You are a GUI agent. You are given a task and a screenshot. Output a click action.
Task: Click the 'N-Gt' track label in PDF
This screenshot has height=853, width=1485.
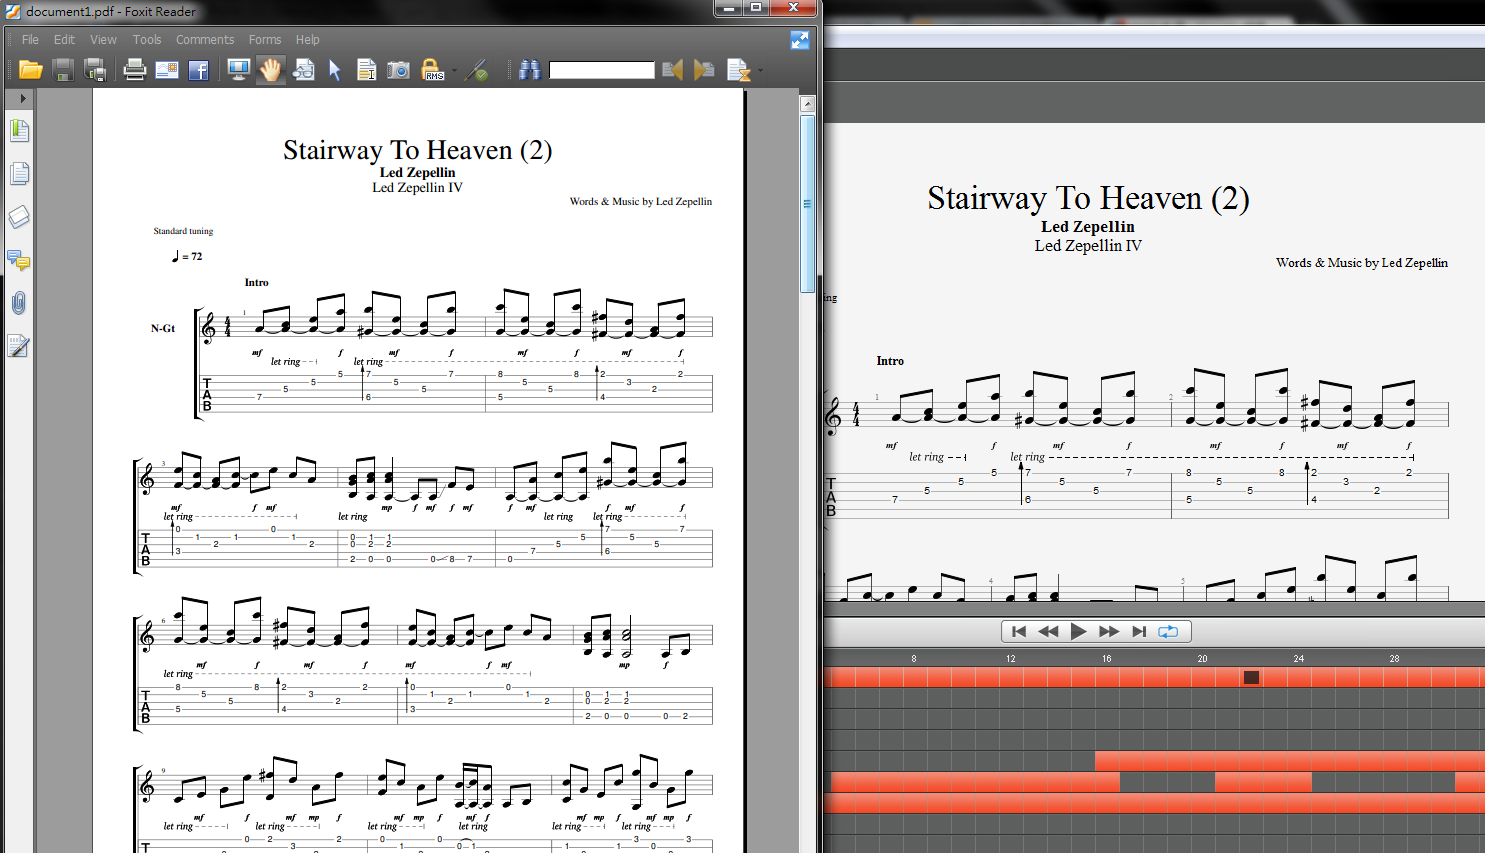(163, 328)
